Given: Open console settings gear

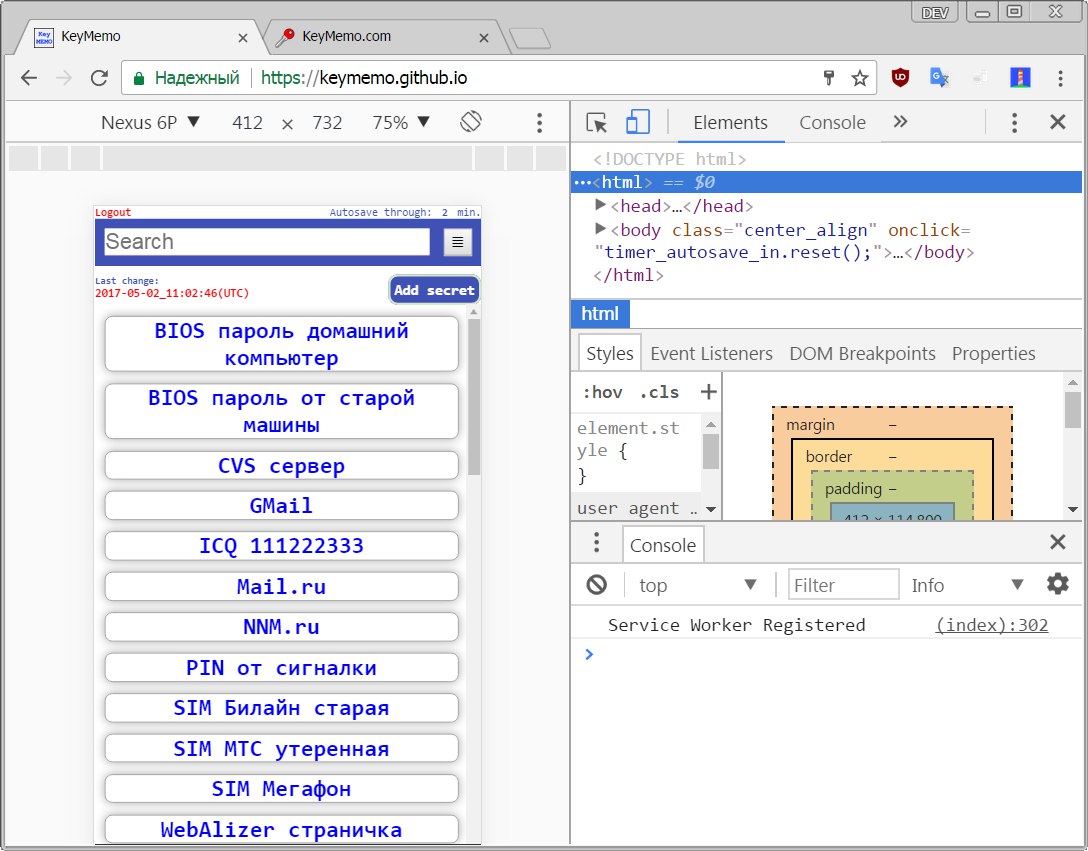Looking at the screenshot, I should (x=1057, y=584).
